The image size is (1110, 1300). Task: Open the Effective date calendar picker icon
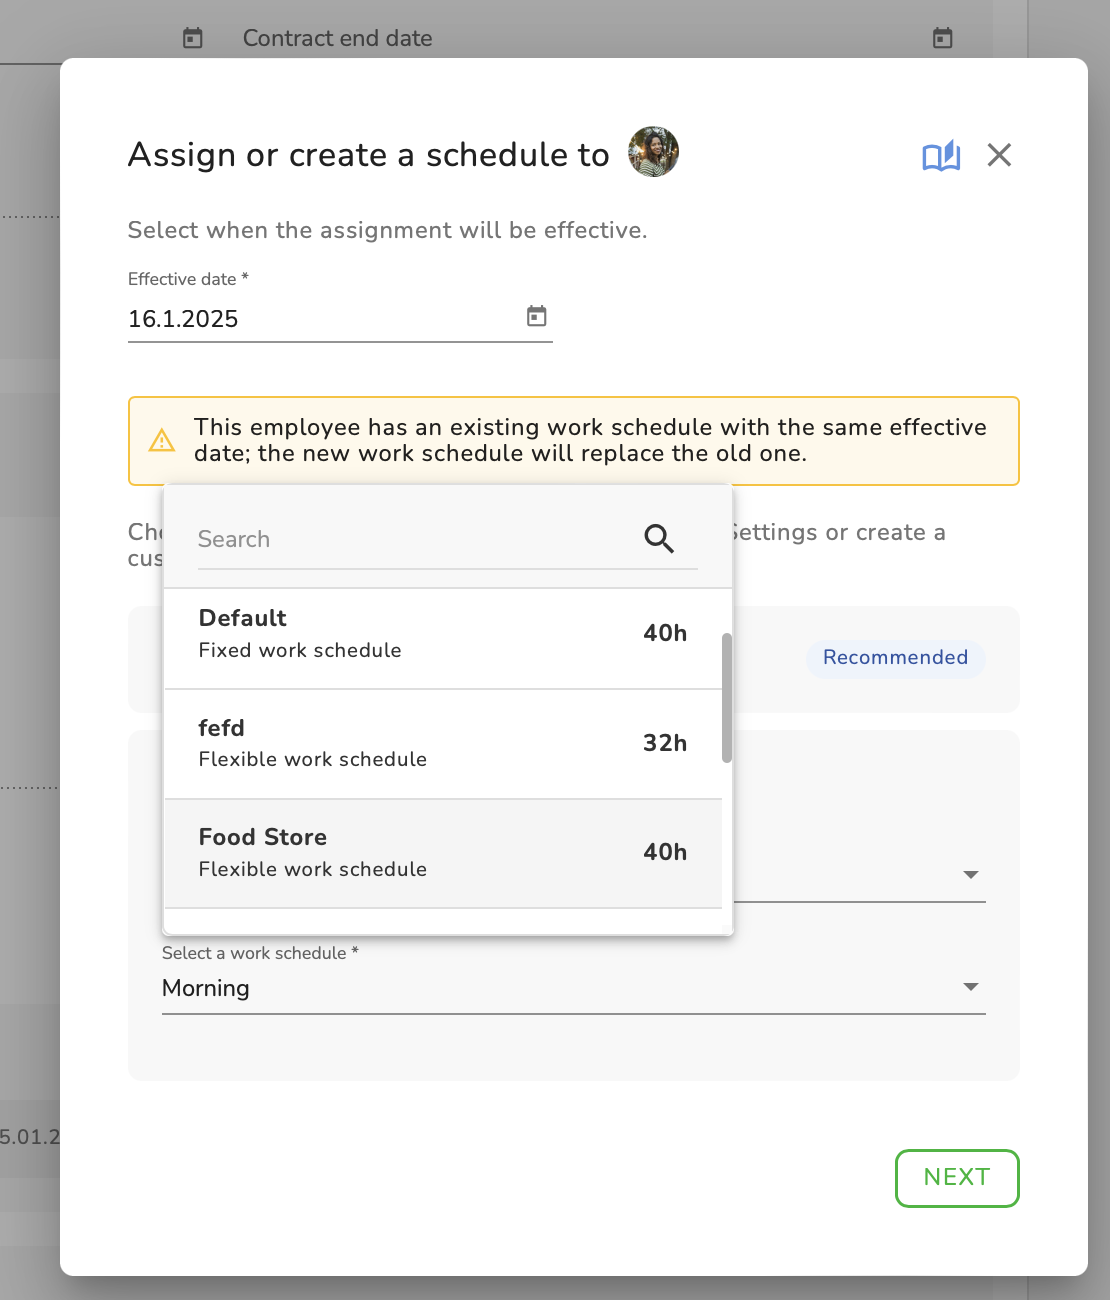tap(537, 317)
